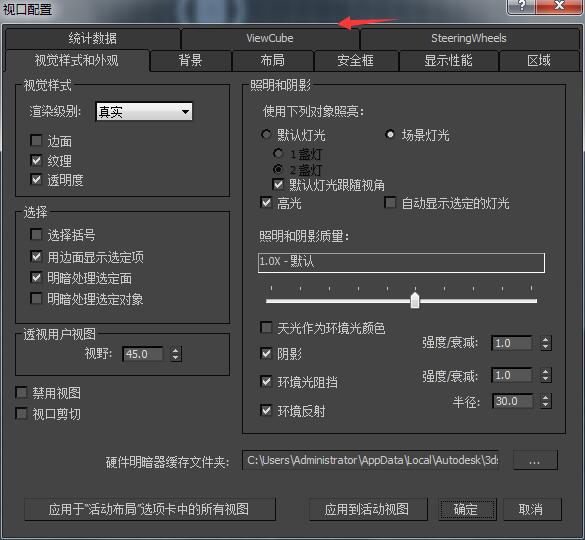Click 应用于"活动布局"选项卡中的所有视图 button

[150, 509]
